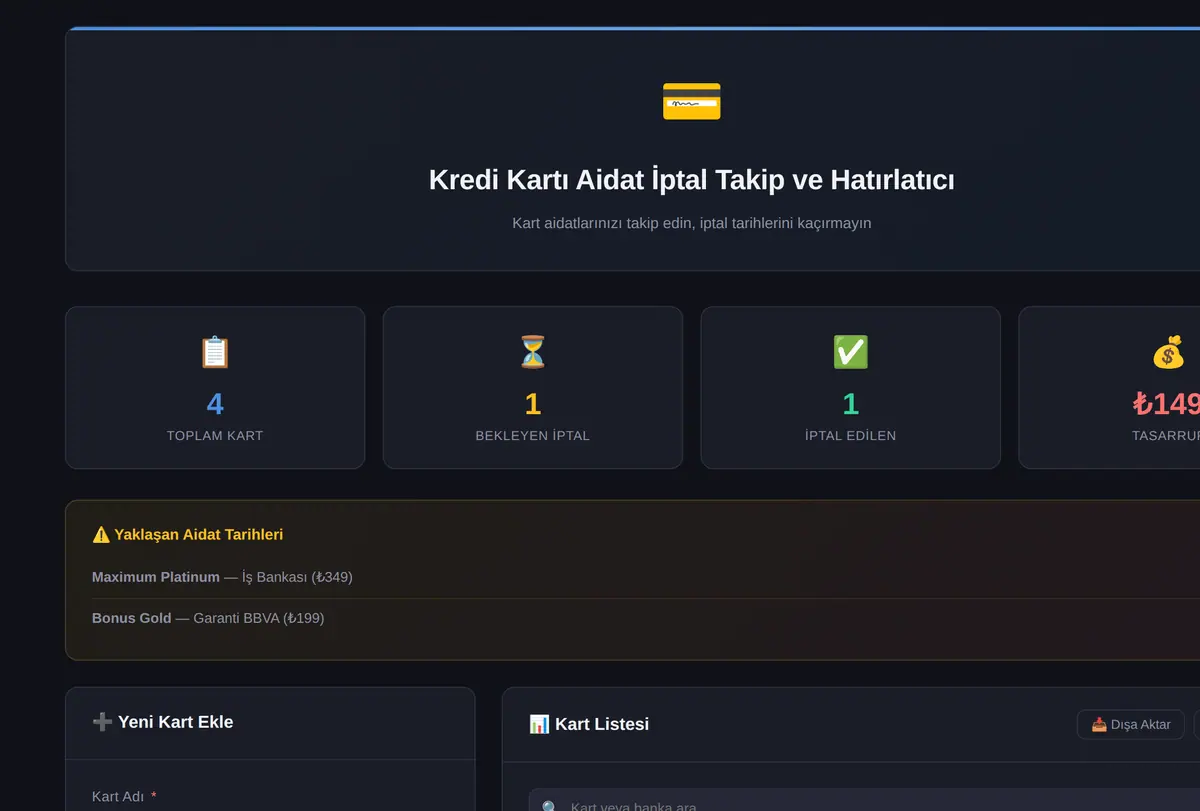Screen dimensions: 1200x811
Task: Click the TOPLAM KART label
Action: coord(215,436)
